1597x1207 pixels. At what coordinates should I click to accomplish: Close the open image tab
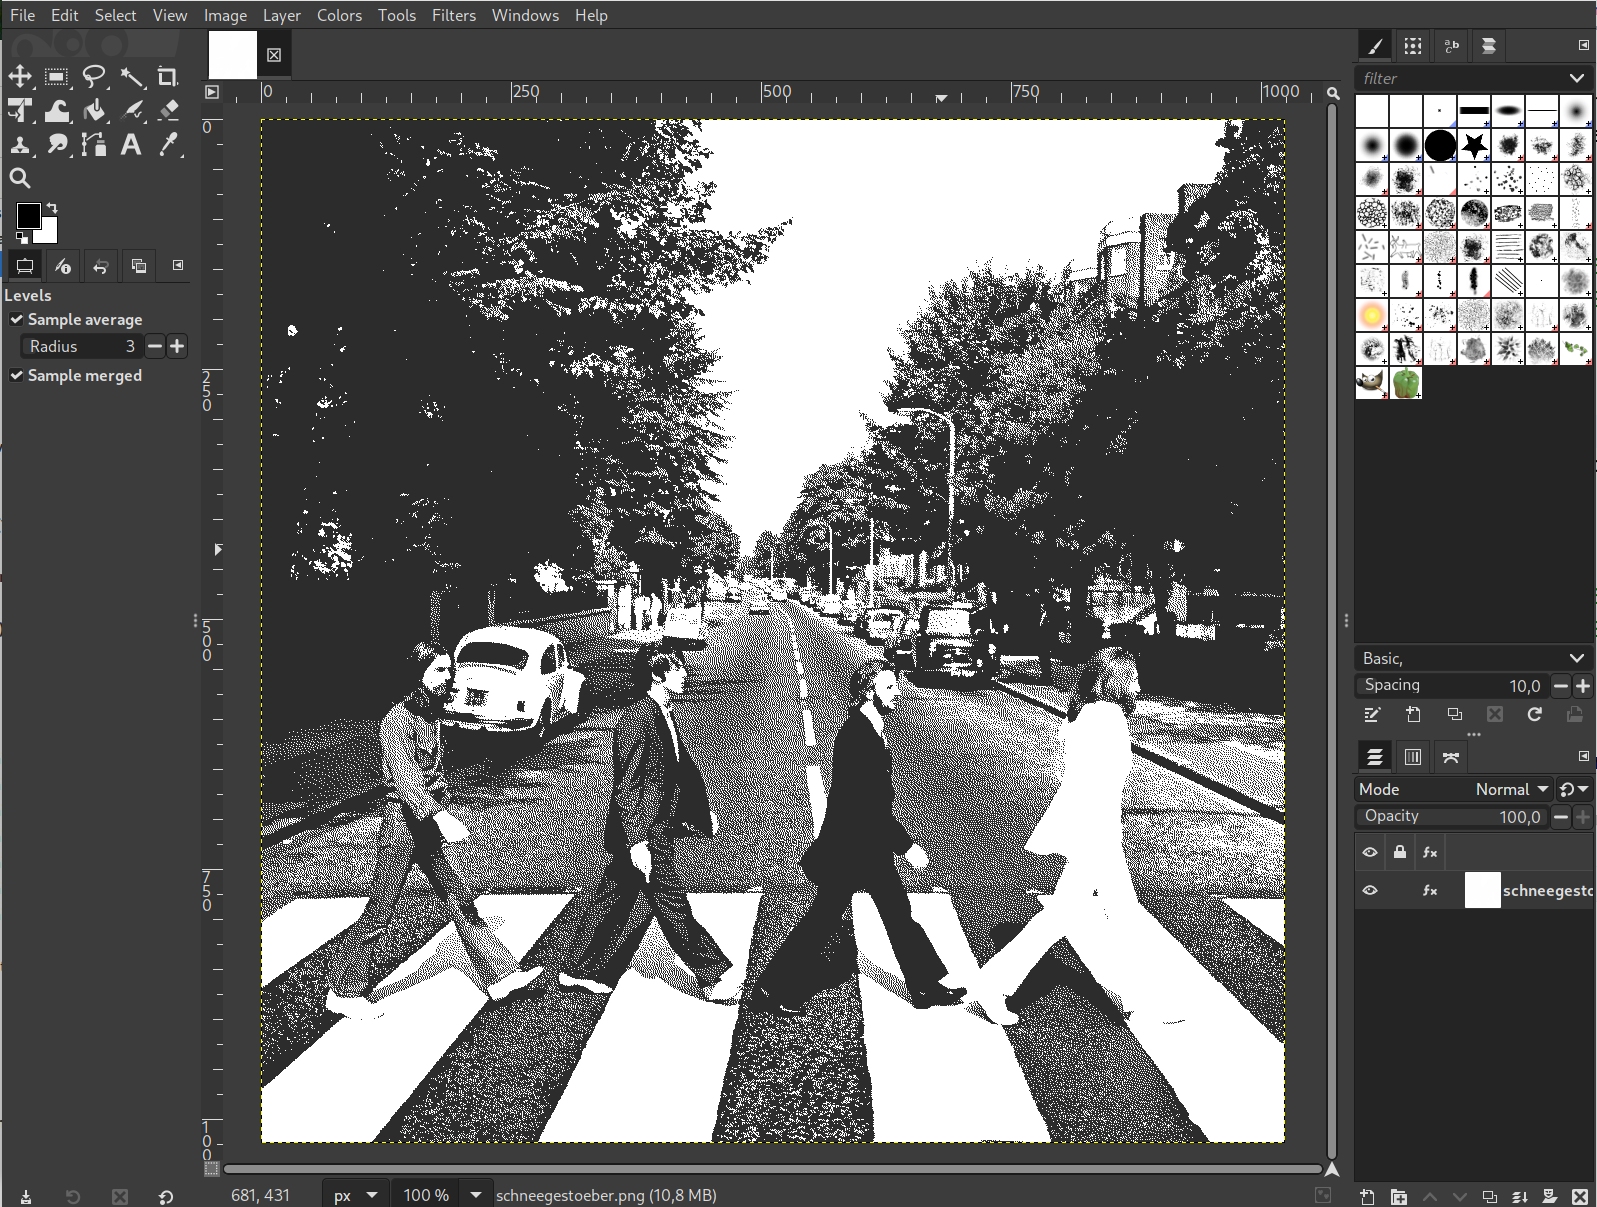[x=274, y=55]
